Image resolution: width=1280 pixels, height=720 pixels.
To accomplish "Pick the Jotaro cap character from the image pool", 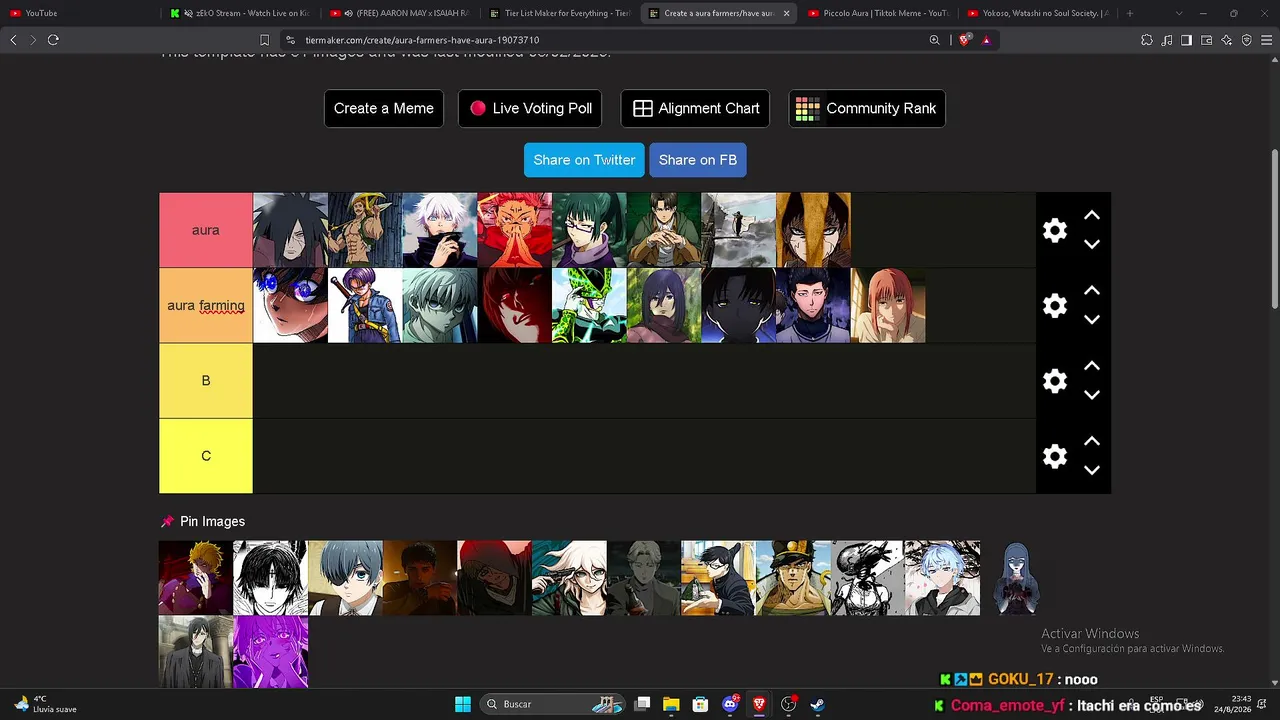I will point(793,578).
